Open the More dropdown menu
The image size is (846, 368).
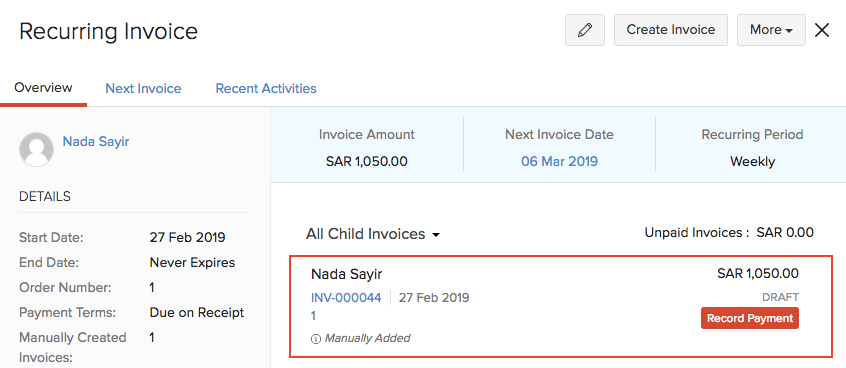tap(771, 30)
